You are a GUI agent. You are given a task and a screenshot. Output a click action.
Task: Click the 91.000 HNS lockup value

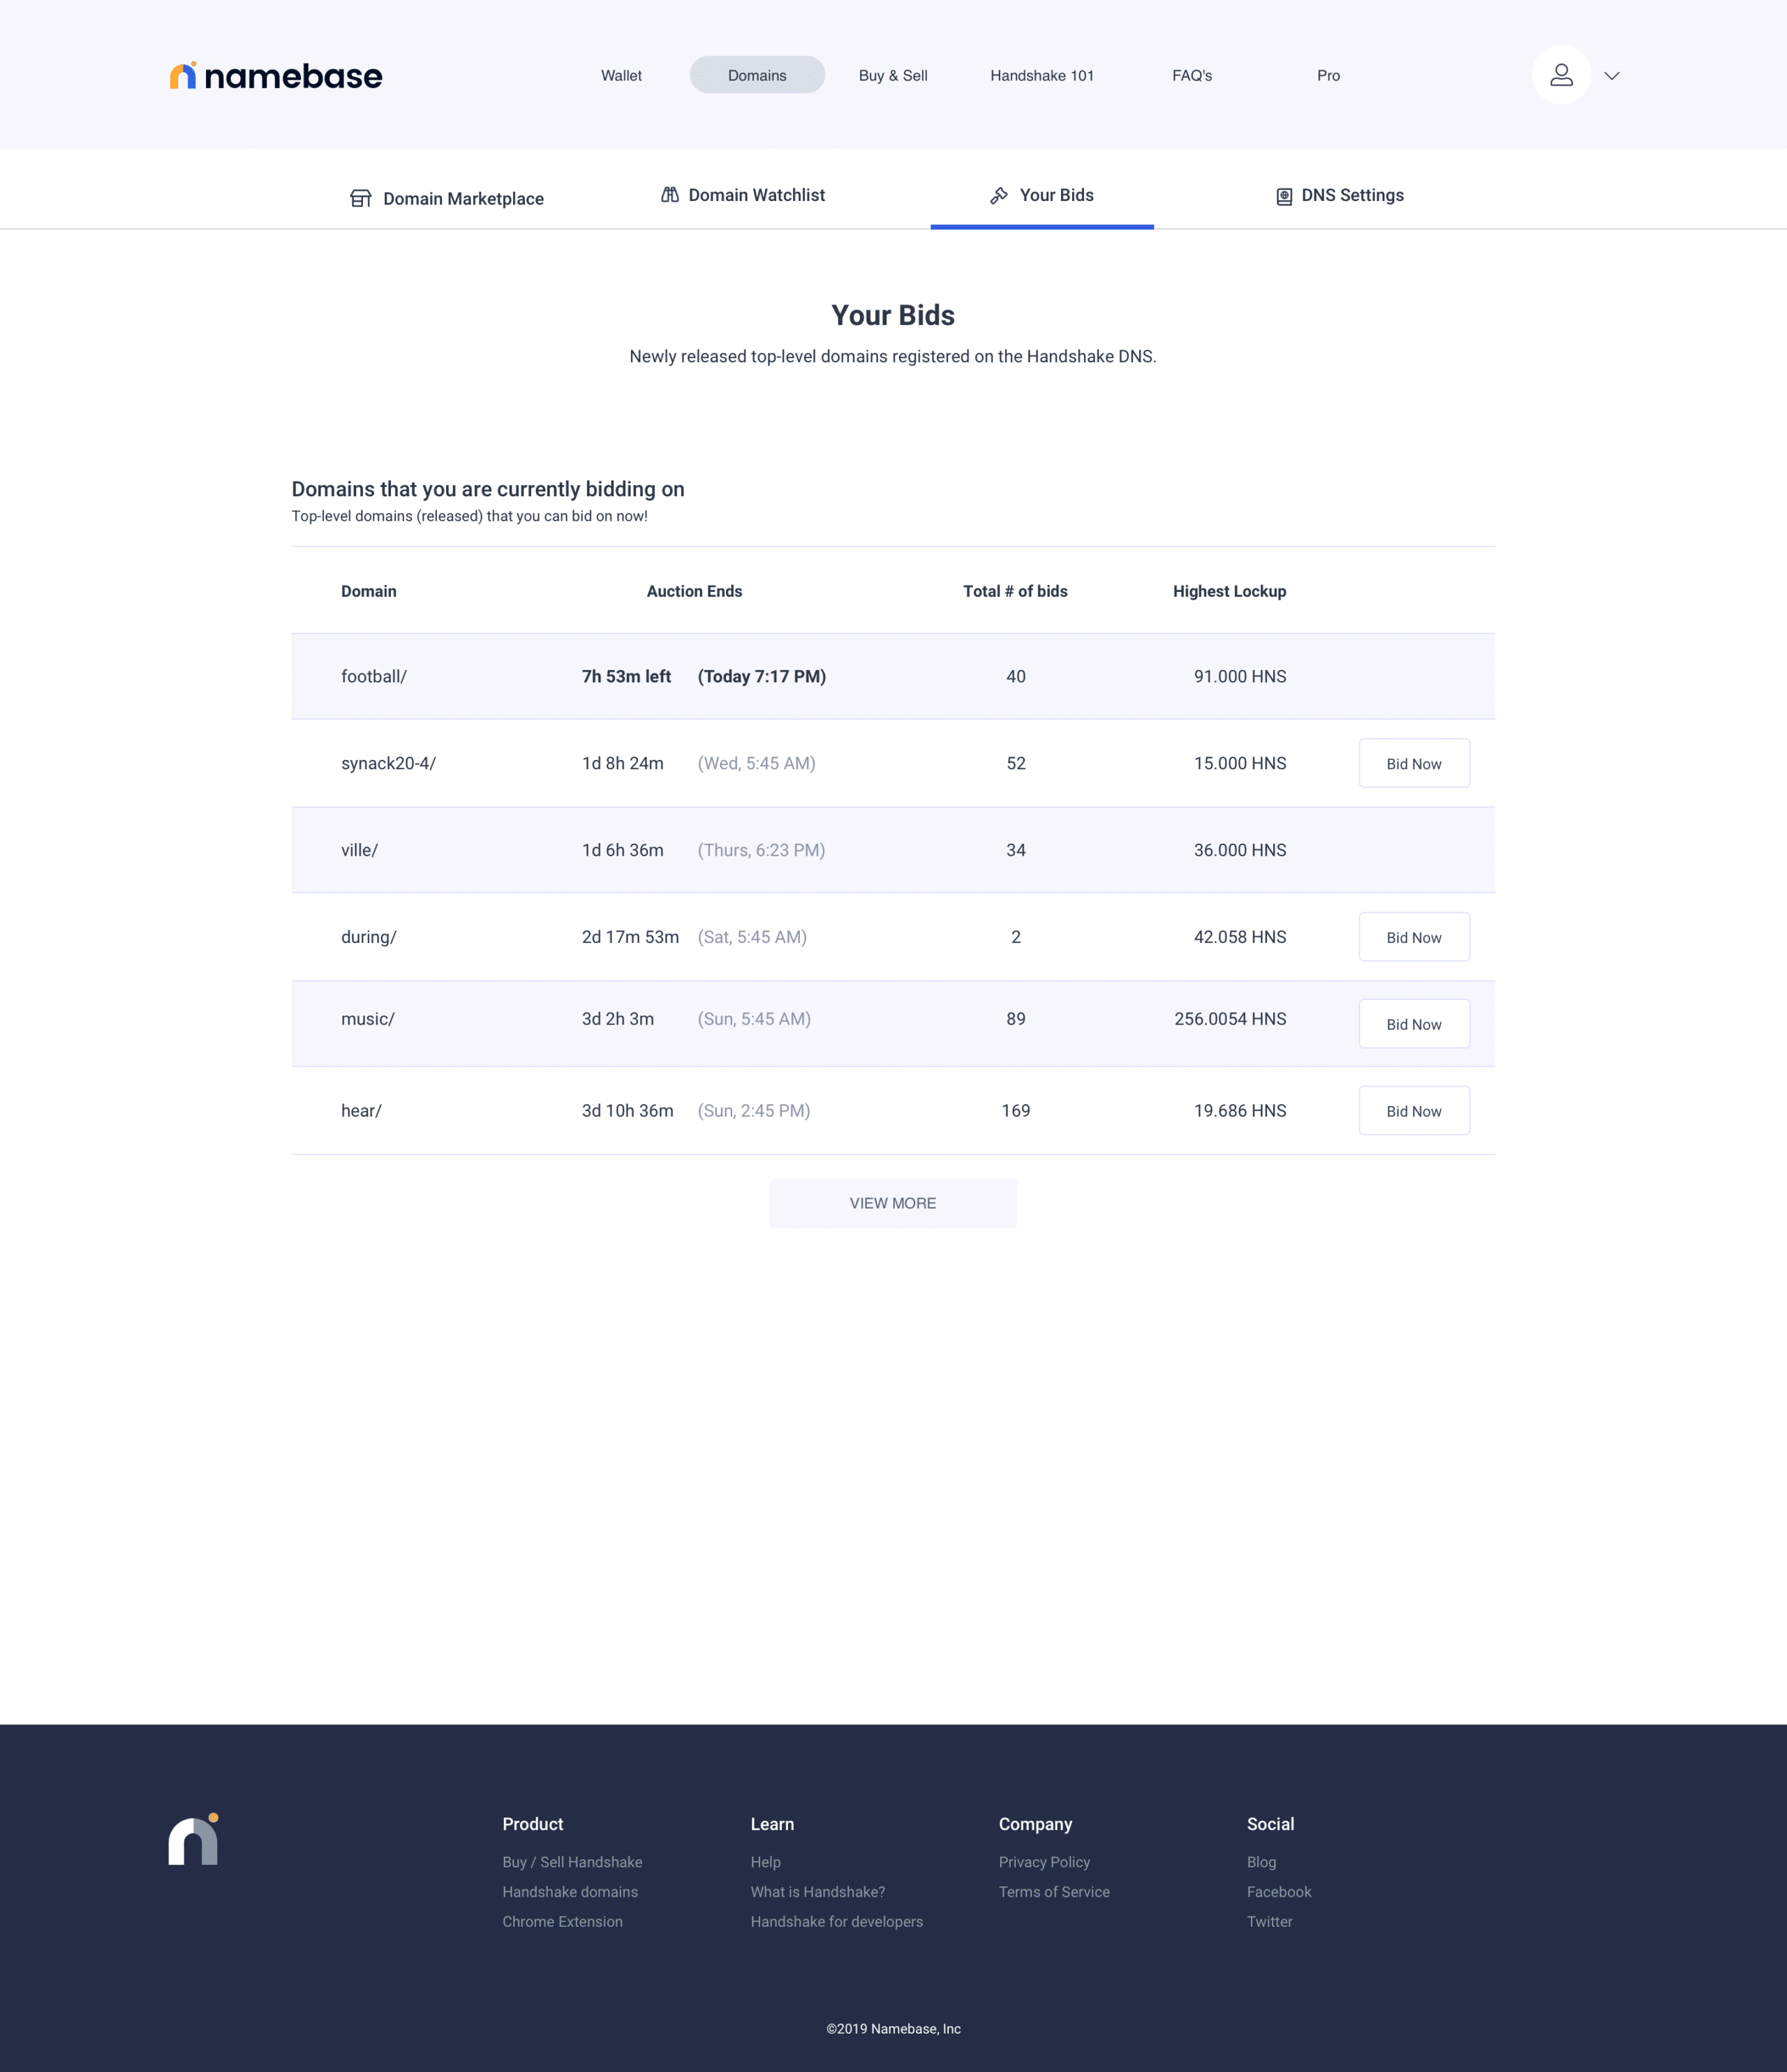(1240, 676)
